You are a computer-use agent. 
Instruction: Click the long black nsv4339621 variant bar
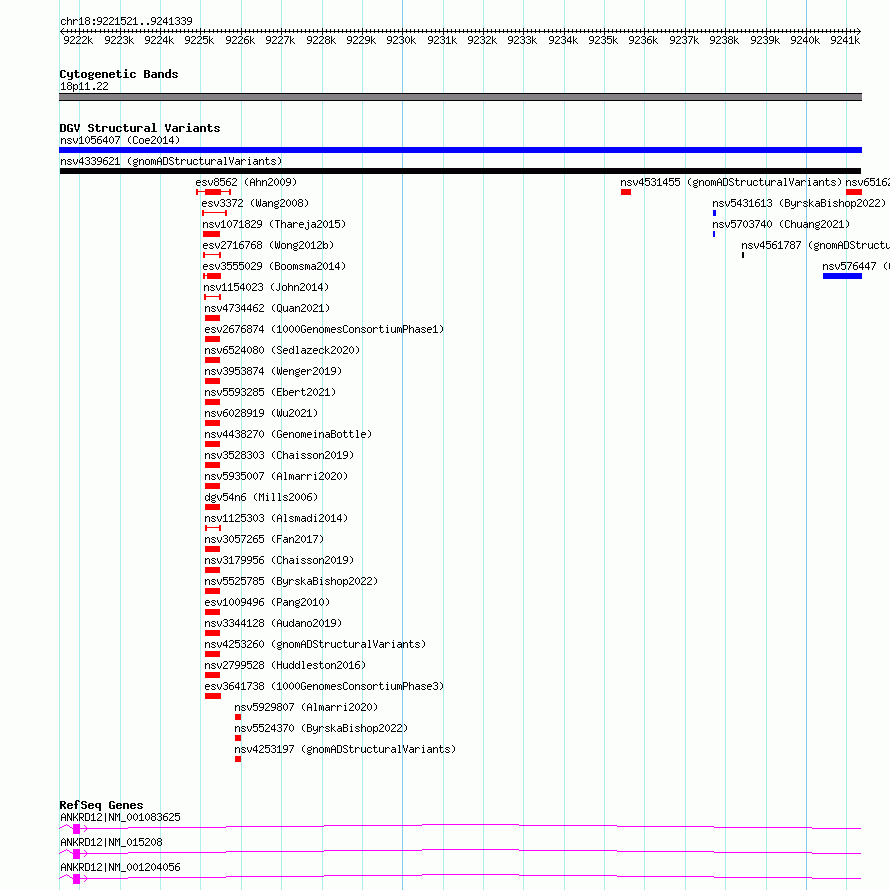460,171
